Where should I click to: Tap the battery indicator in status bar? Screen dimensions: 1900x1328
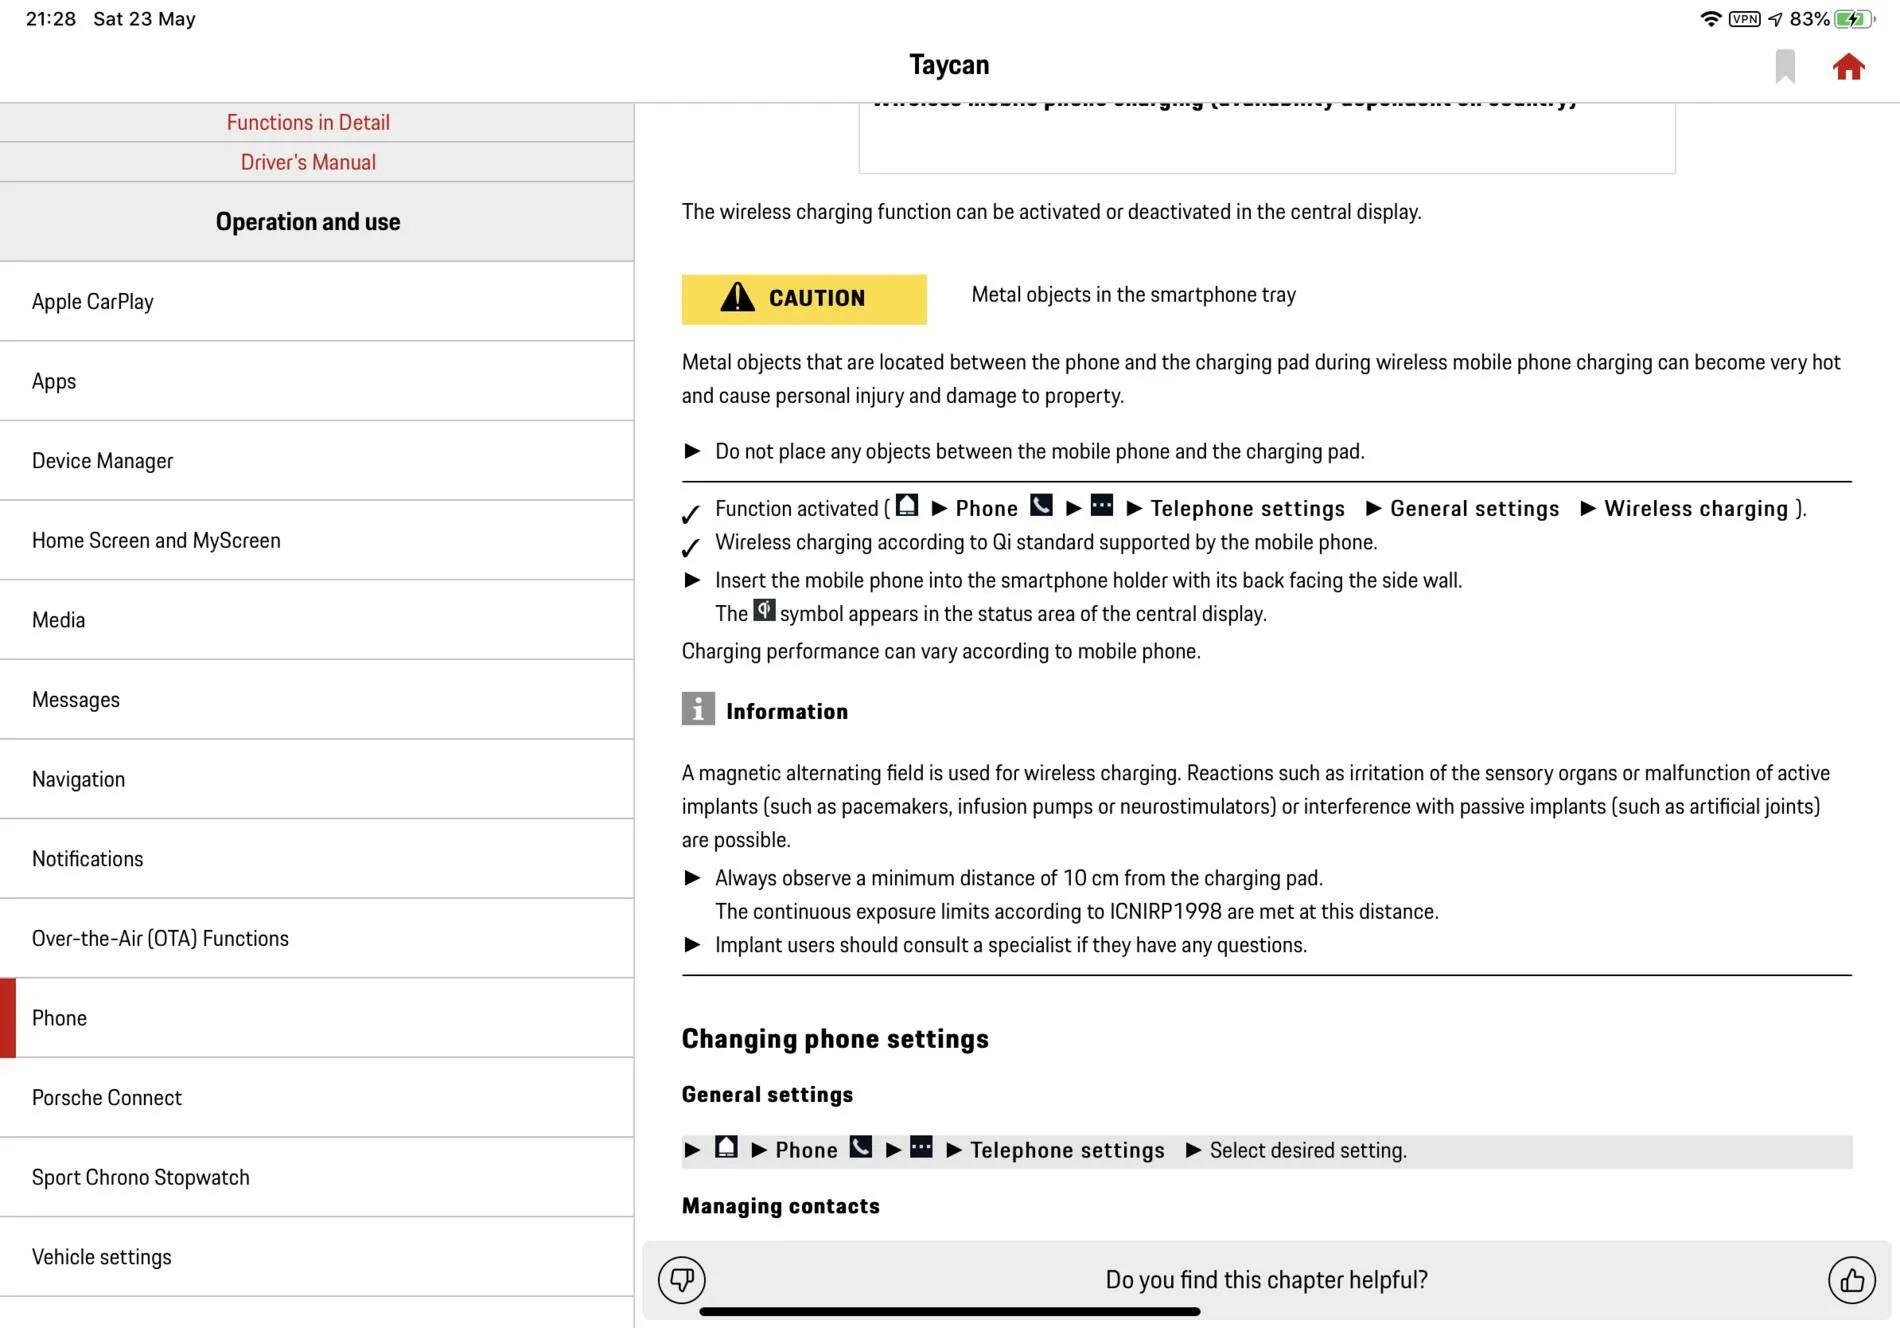(1854, 19)
